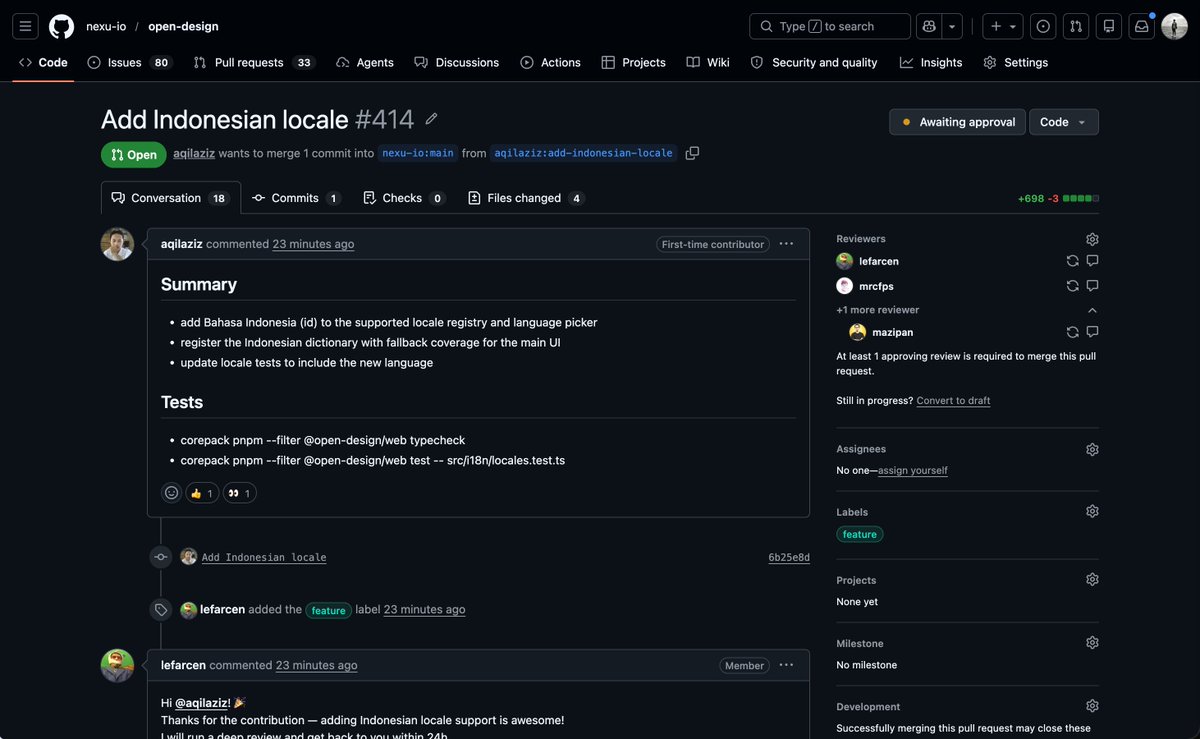The image size is (1200, 739).
Task: Open the Pull requests tab
Action: (x=254, y=62)
